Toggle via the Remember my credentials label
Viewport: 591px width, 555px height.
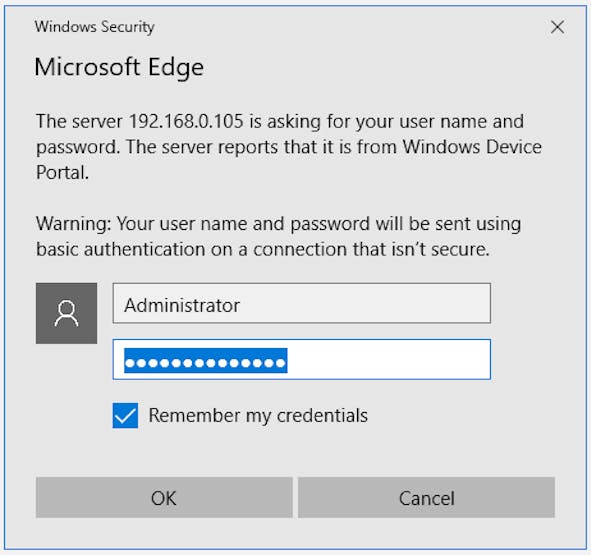pyautogui.click(x=258, y=416)
